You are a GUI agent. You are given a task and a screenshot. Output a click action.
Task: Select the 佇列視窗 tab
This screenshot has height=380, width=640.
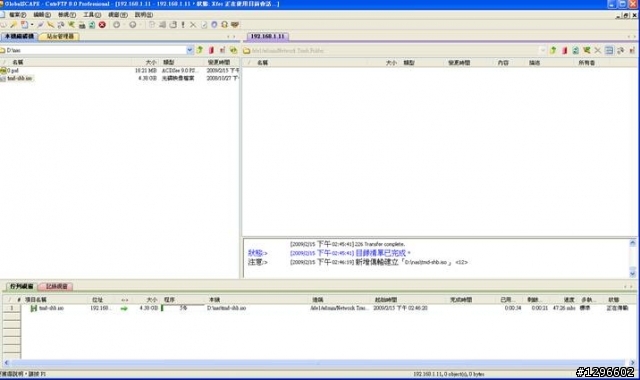[x=21, y=287]
